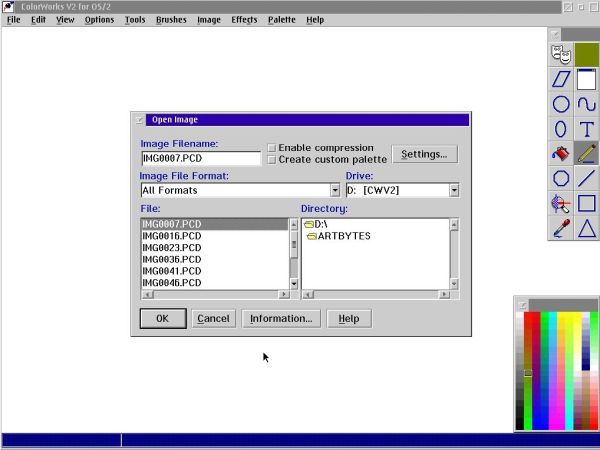Select the ellipse drawing tool
The image size is (600, 450).
point(561,129)
